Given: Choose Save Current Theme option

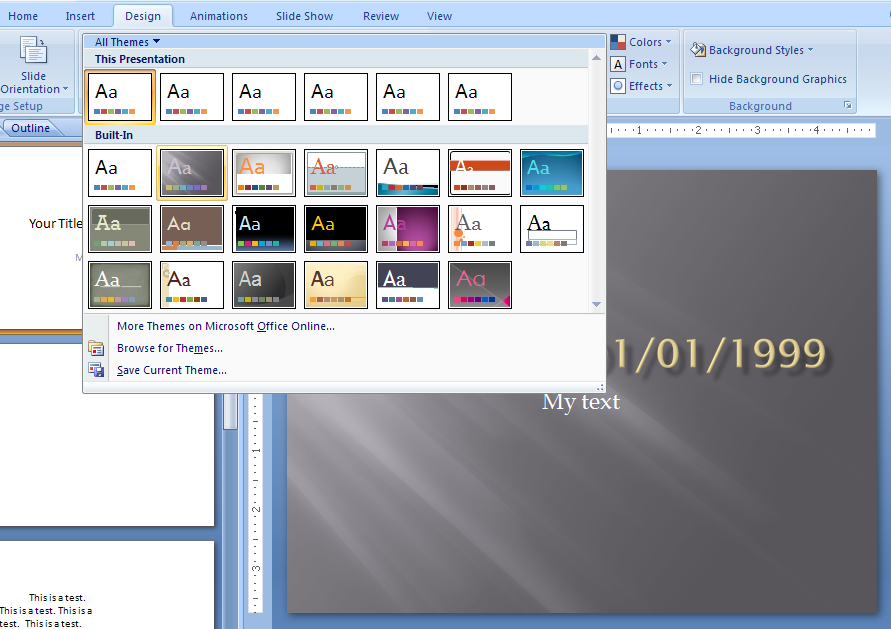Looking at the screenshot, I should pyautogui.click(x=172, y=370).
